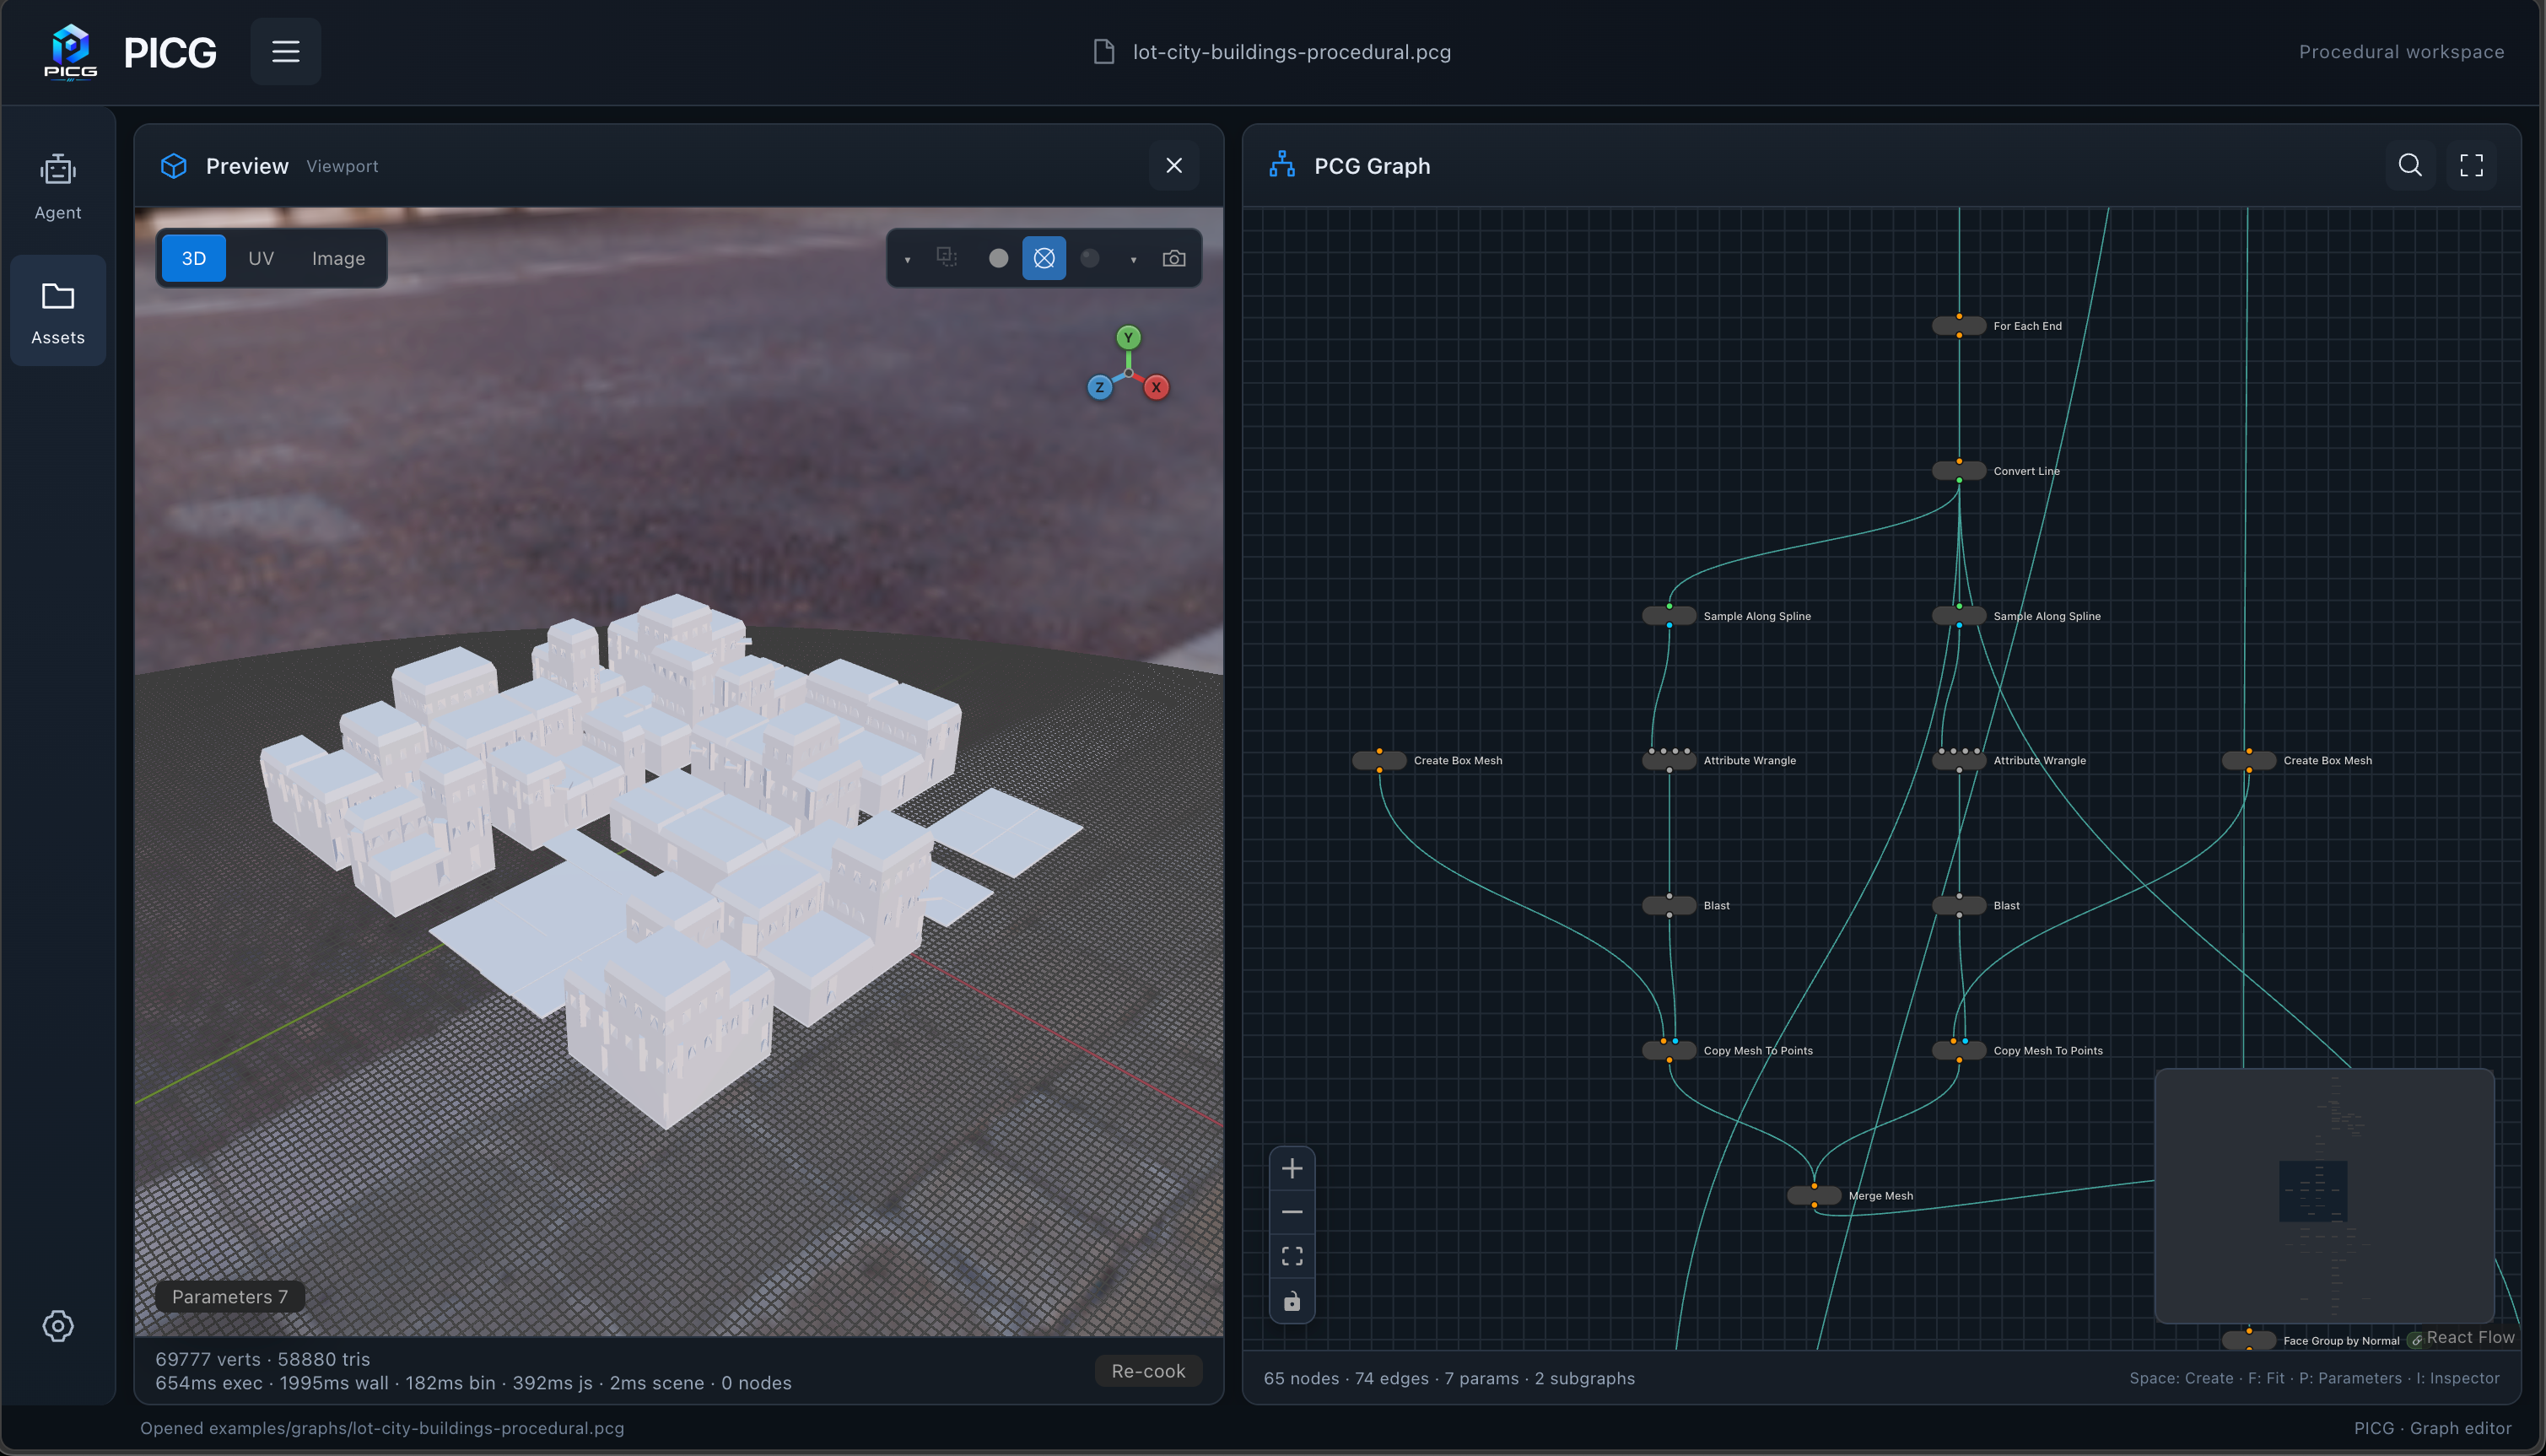
Task: Capture a viewport screenshot with camera icon
Action: (x=1174, y=258)
